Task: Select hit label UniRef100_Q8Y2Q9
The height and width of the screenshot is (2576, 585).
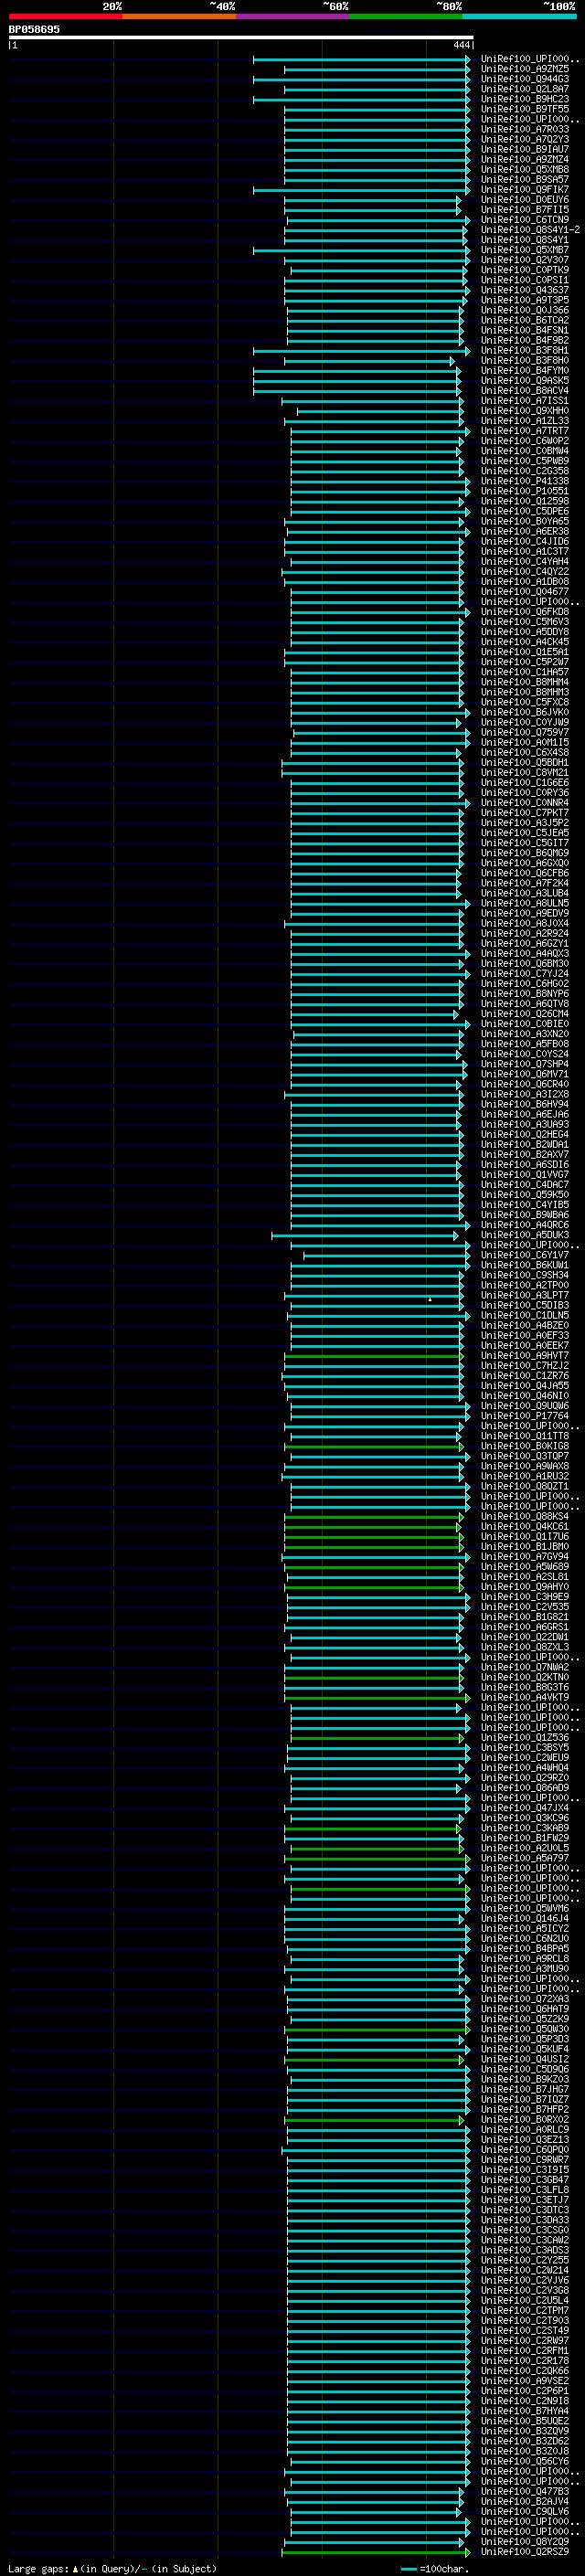Action: coord(525,2542)
